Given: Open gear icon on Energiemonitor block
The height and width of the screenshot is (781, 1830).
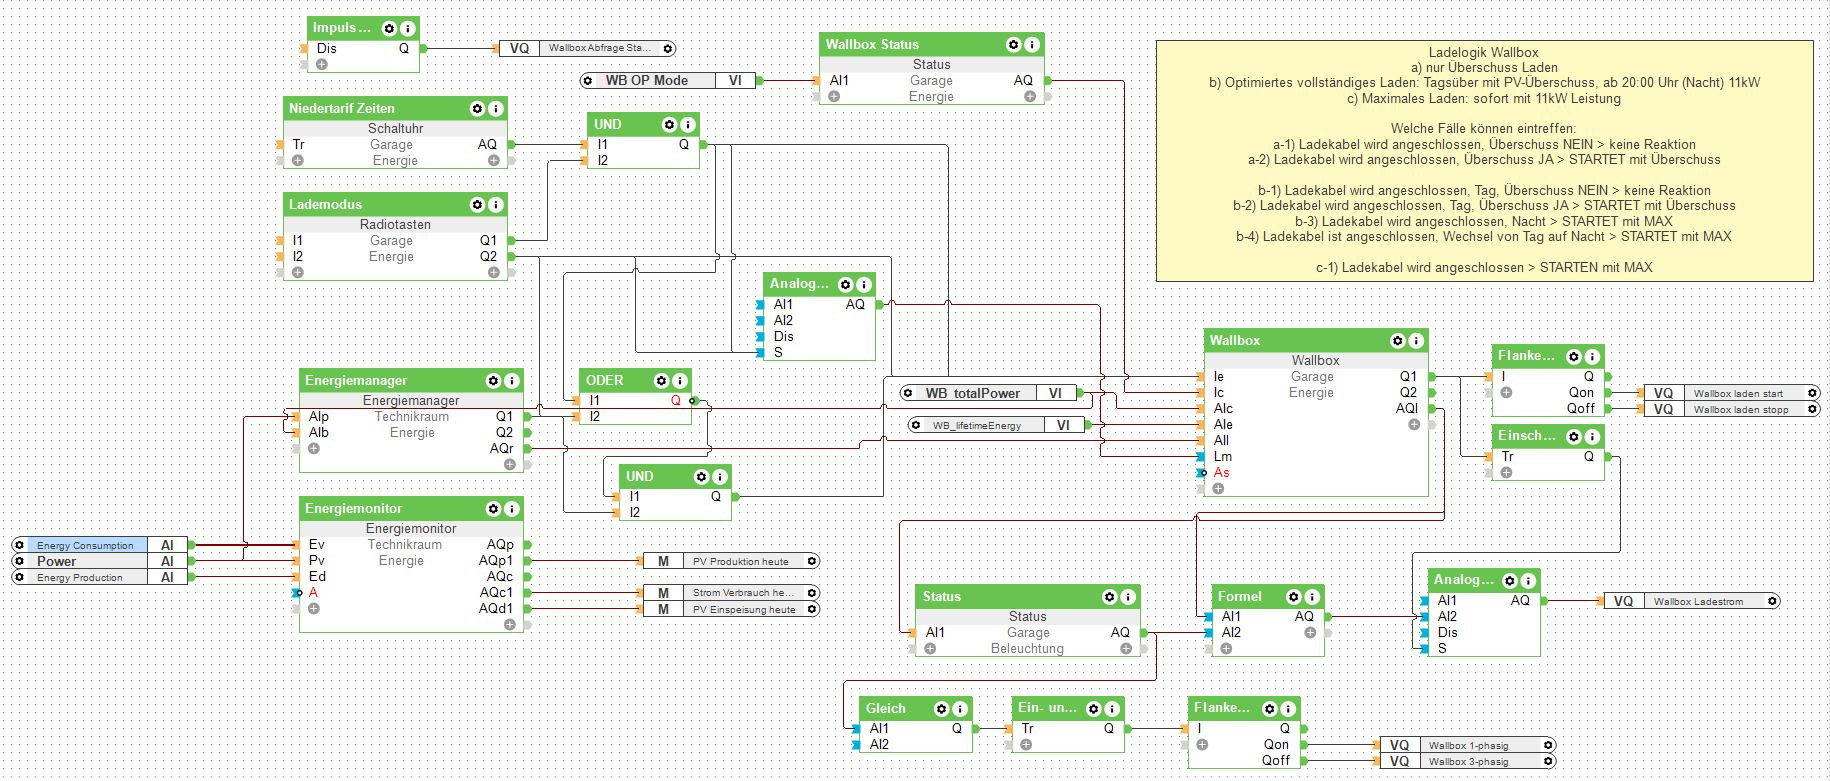Looking at the screenshot, I should (493, 508).
